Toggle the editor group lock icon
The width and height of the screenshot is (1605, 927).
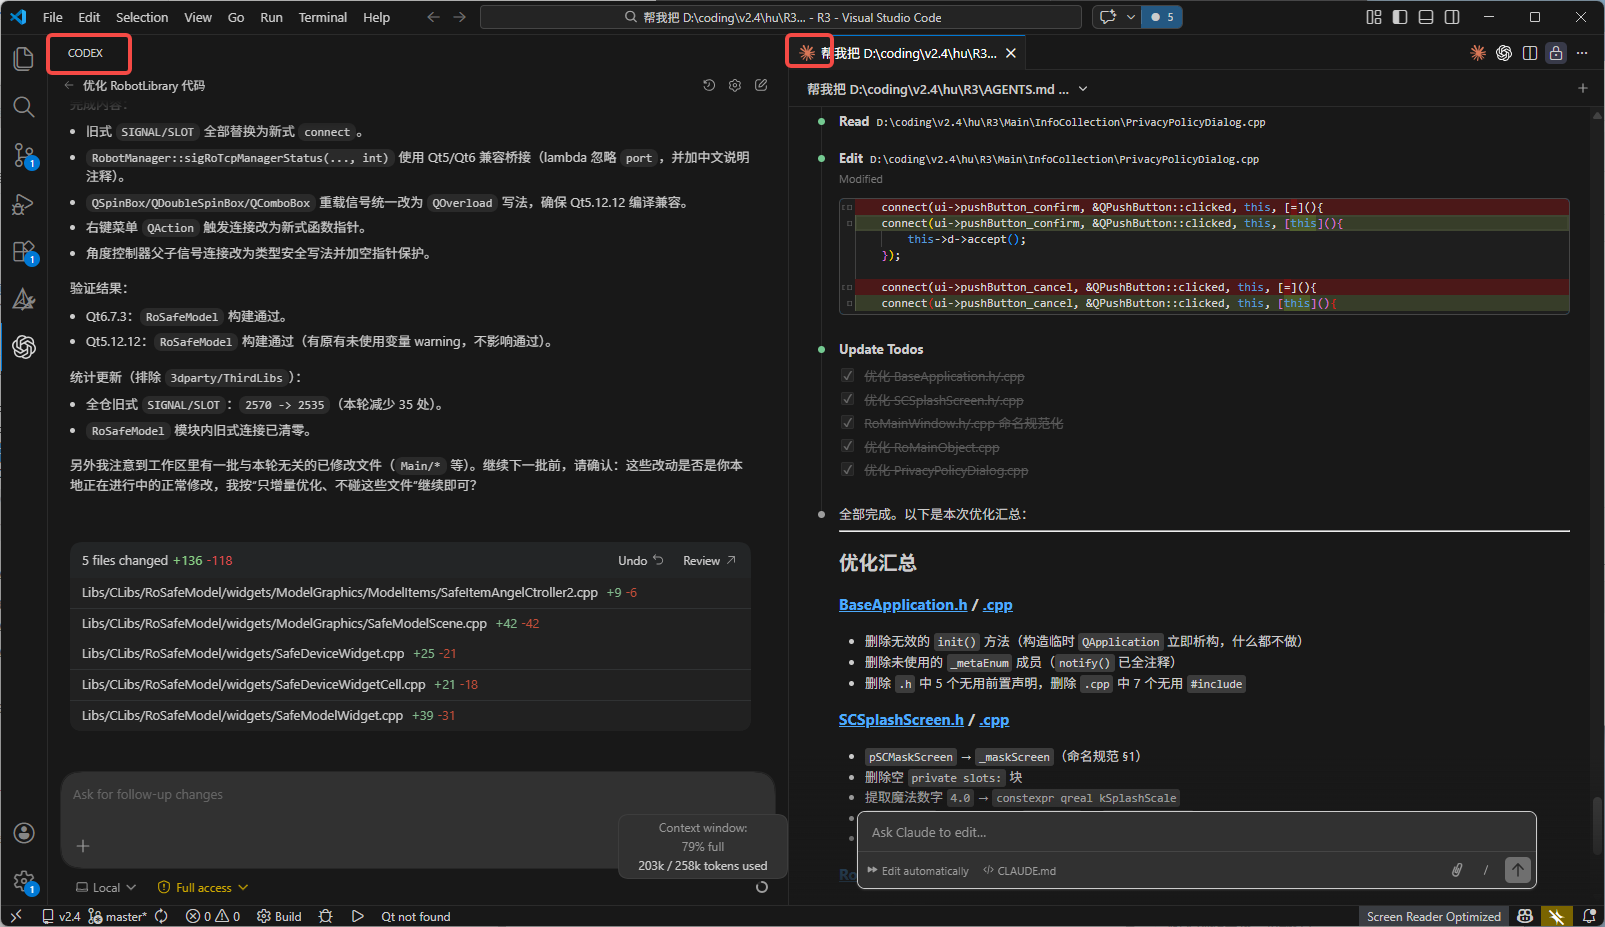[x=1555, y=53]
